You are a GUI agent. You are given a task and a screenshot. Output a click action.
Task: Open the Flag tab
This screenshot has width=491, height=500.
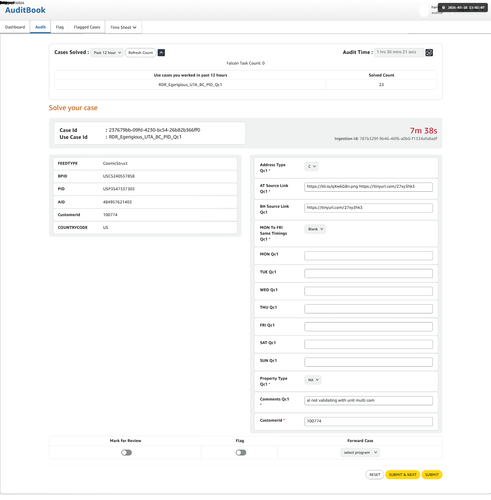(60, 27)
